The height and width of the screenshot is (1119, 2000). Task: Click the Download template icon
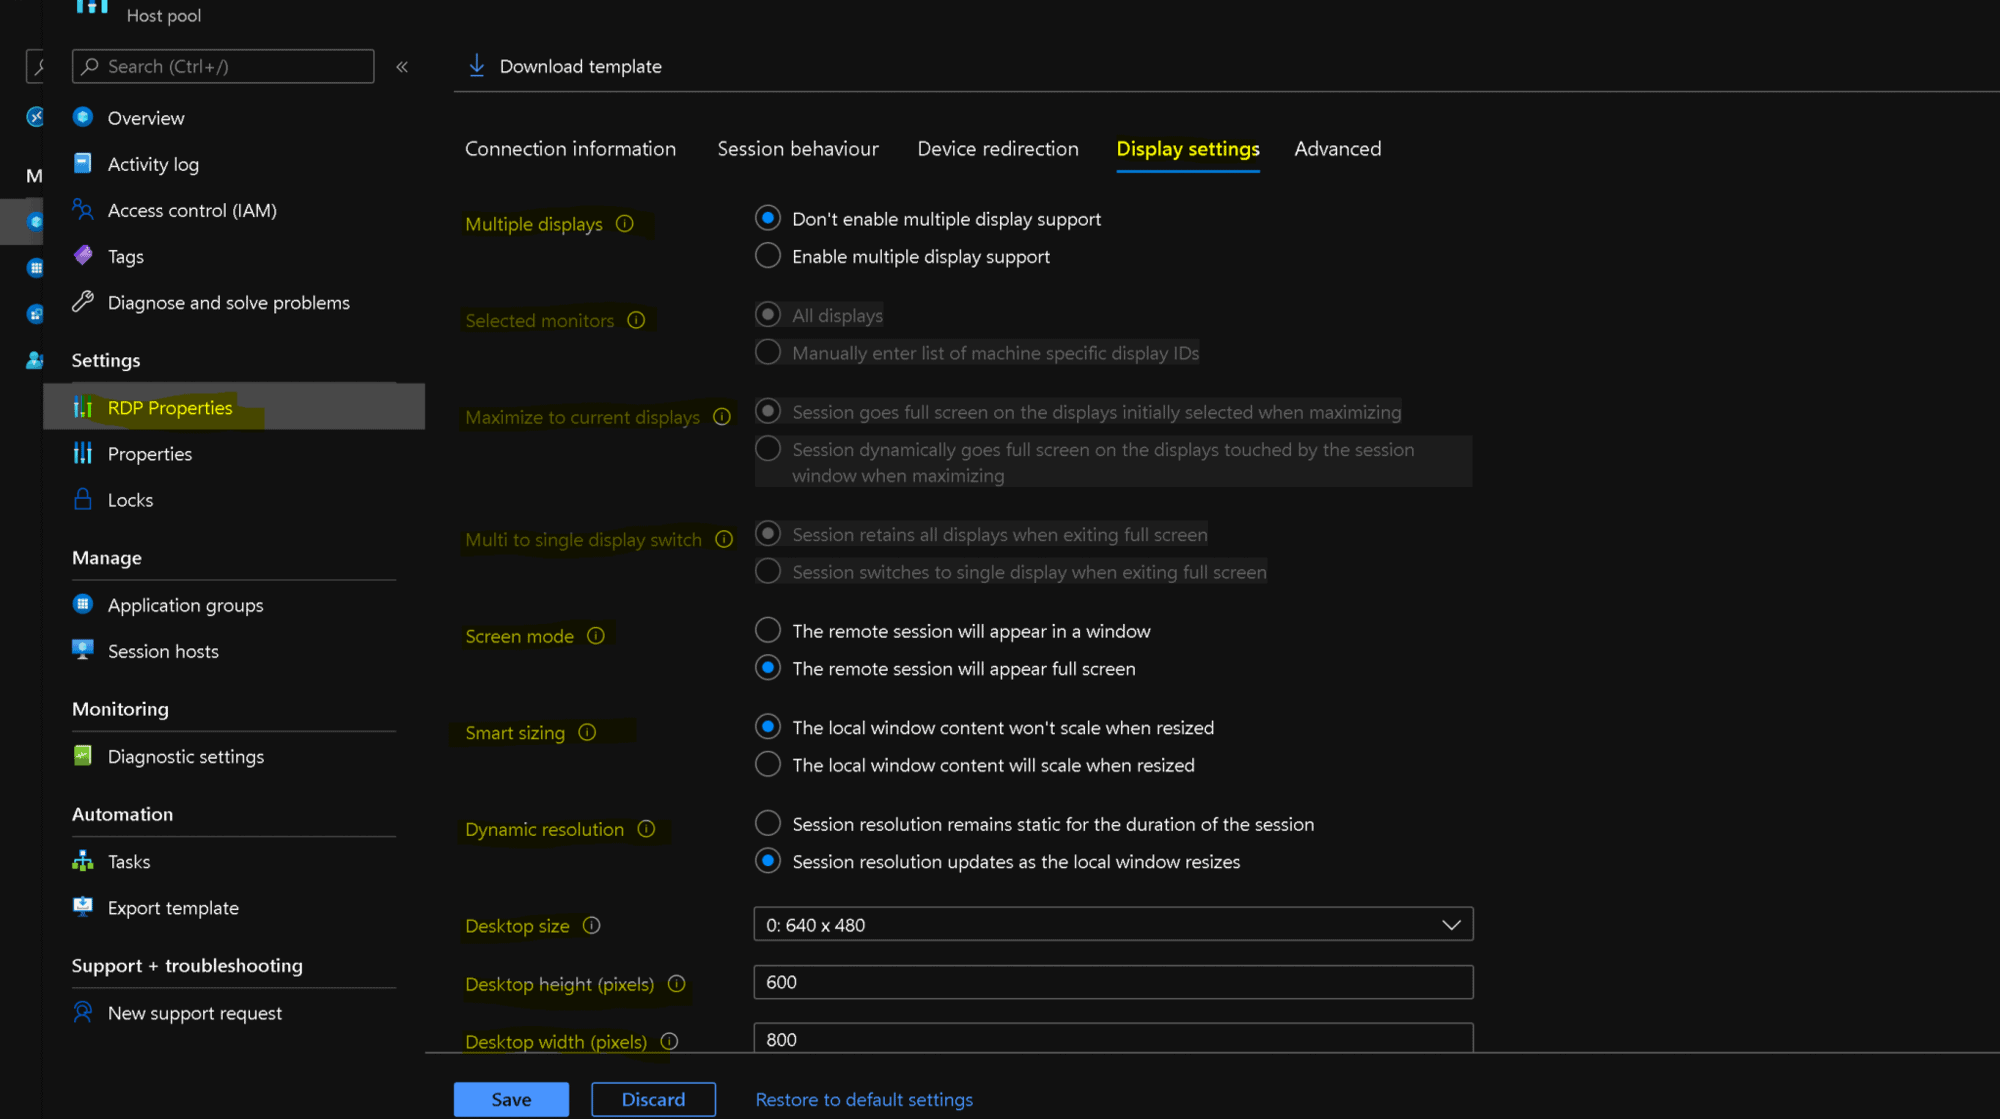(x=478, y=64)
